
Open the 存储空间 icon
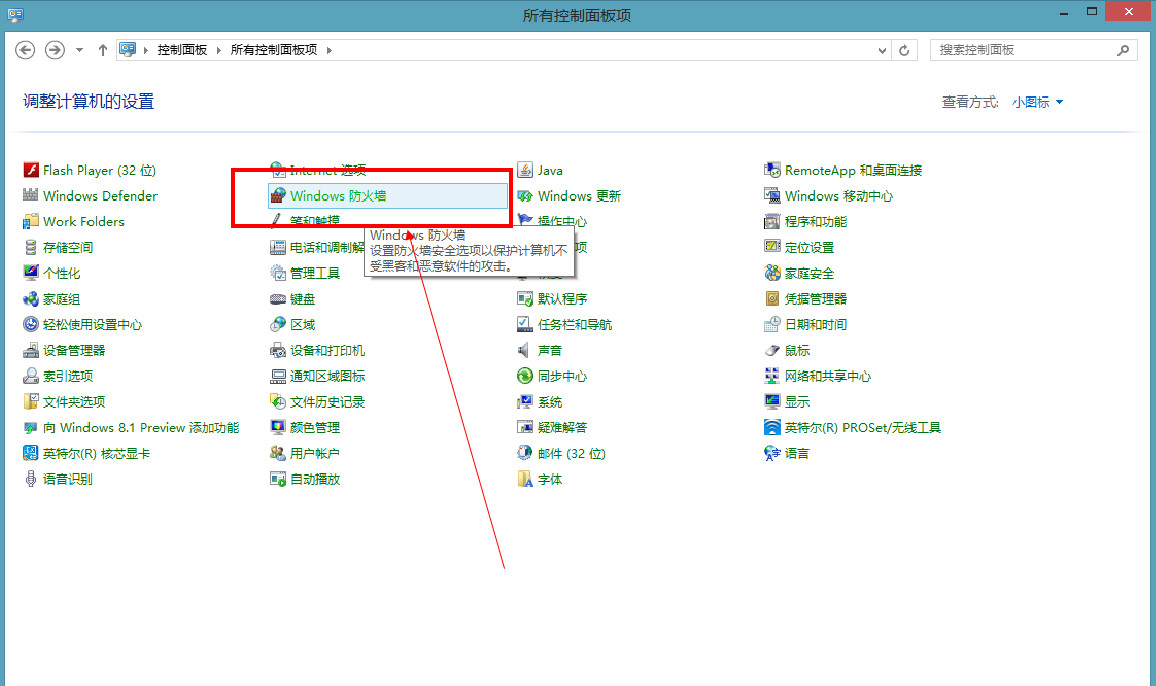[31, 247]
